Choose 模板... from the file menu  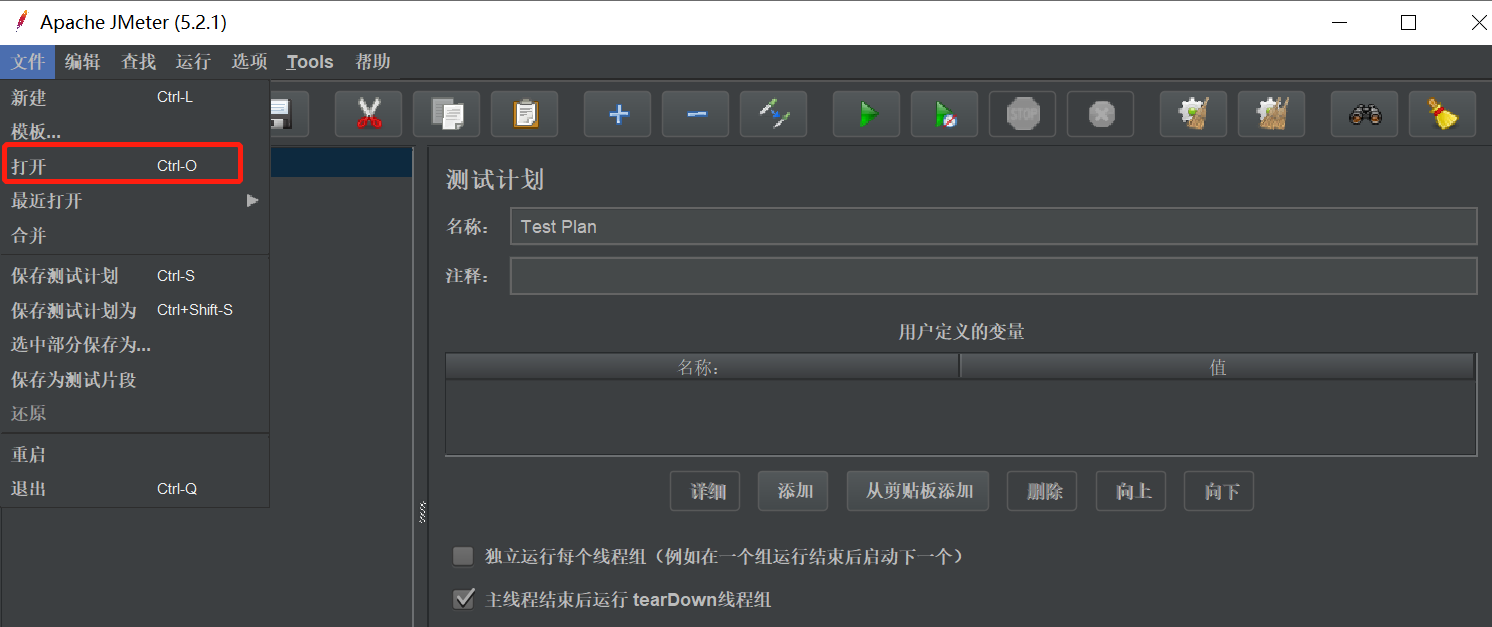click(x=135, y=132)
